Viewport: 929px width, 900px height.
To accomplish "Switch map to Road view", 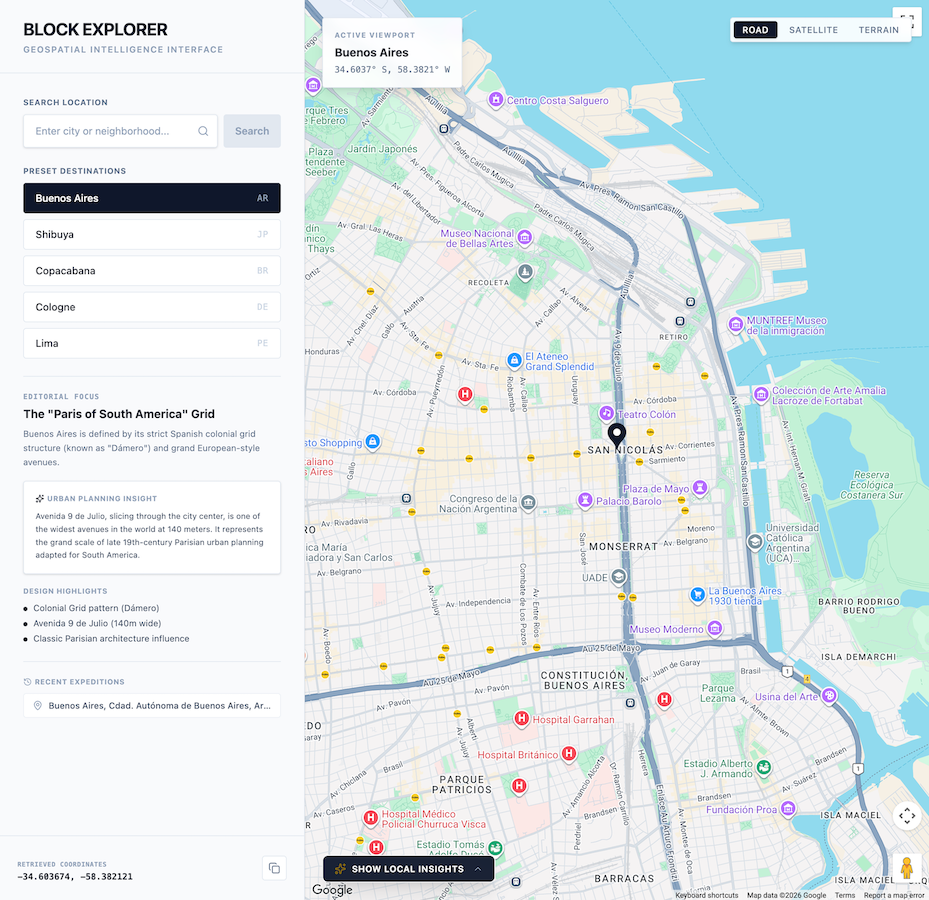I will coord(755,30).
